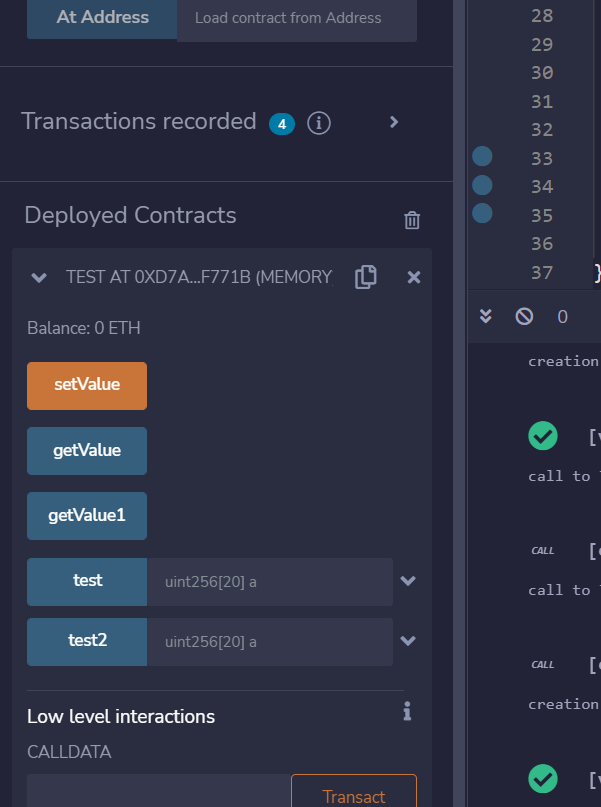Viewport: 601px width, 807px height.
Task: Toggle off the breakpoint at line 34
Action: pos(482,185)
